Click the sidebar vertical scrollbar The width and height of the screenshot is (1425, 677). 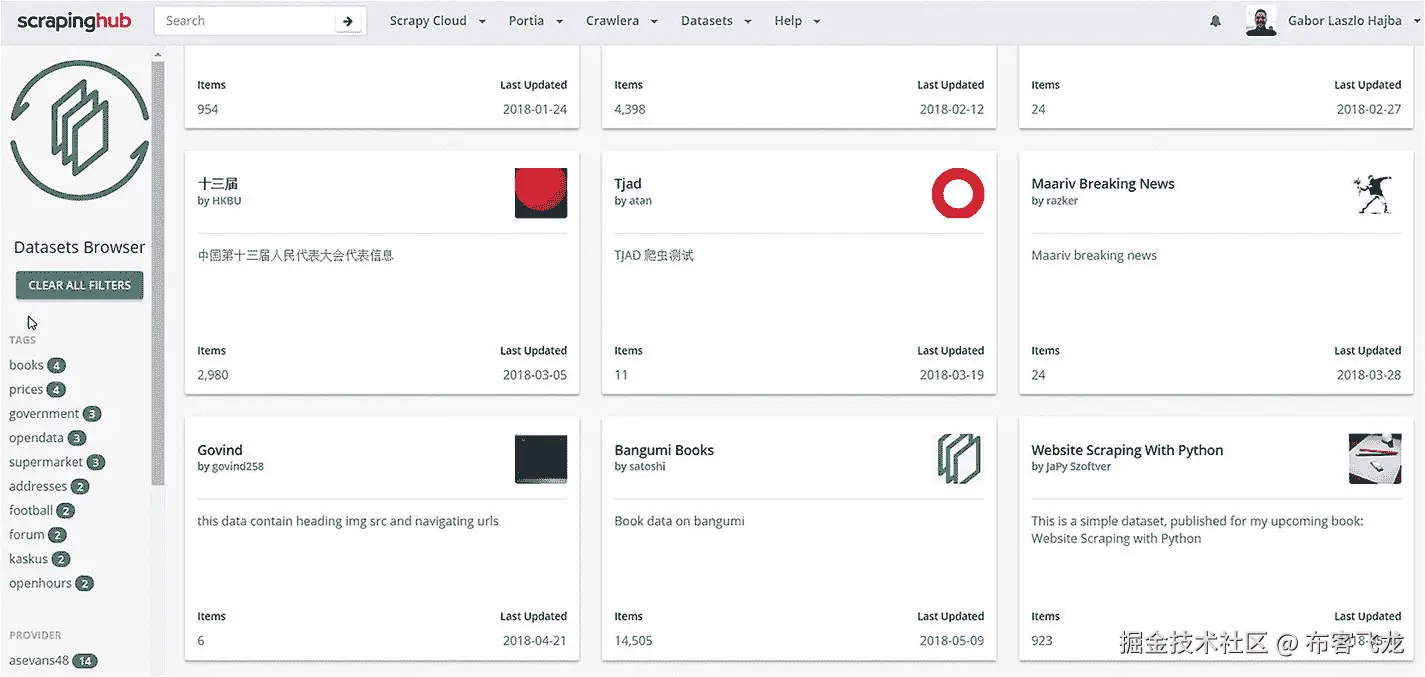(157, 272)
